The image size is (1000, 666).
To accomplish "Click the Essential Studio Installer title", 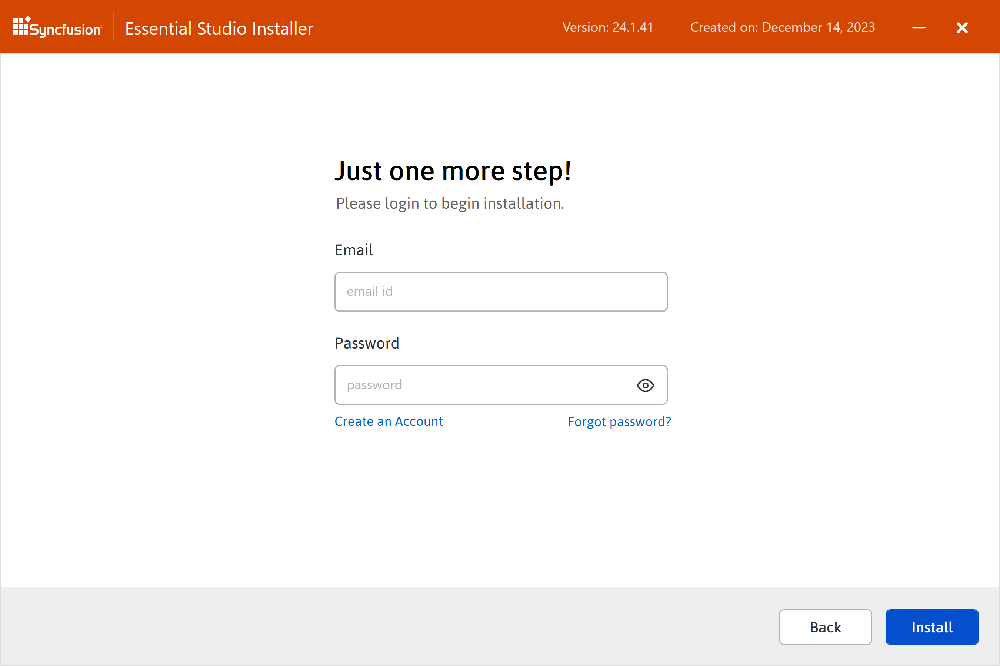I will pyautogui.click(x=218, y=28).
